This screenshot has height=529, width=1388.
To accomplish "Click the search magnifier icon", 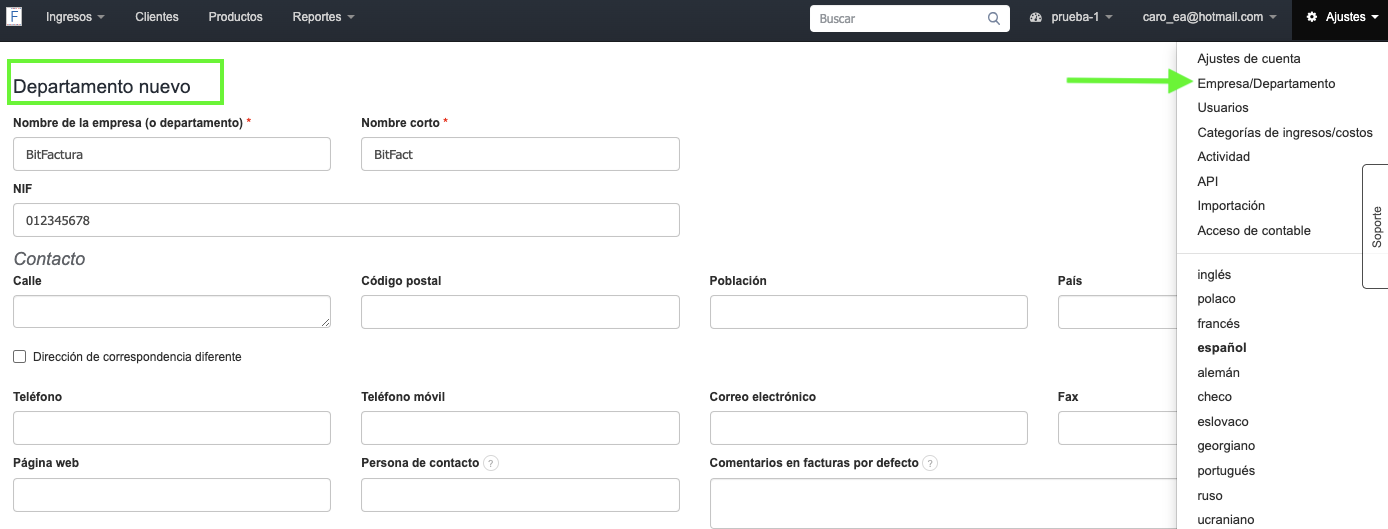I will [993, 18].
